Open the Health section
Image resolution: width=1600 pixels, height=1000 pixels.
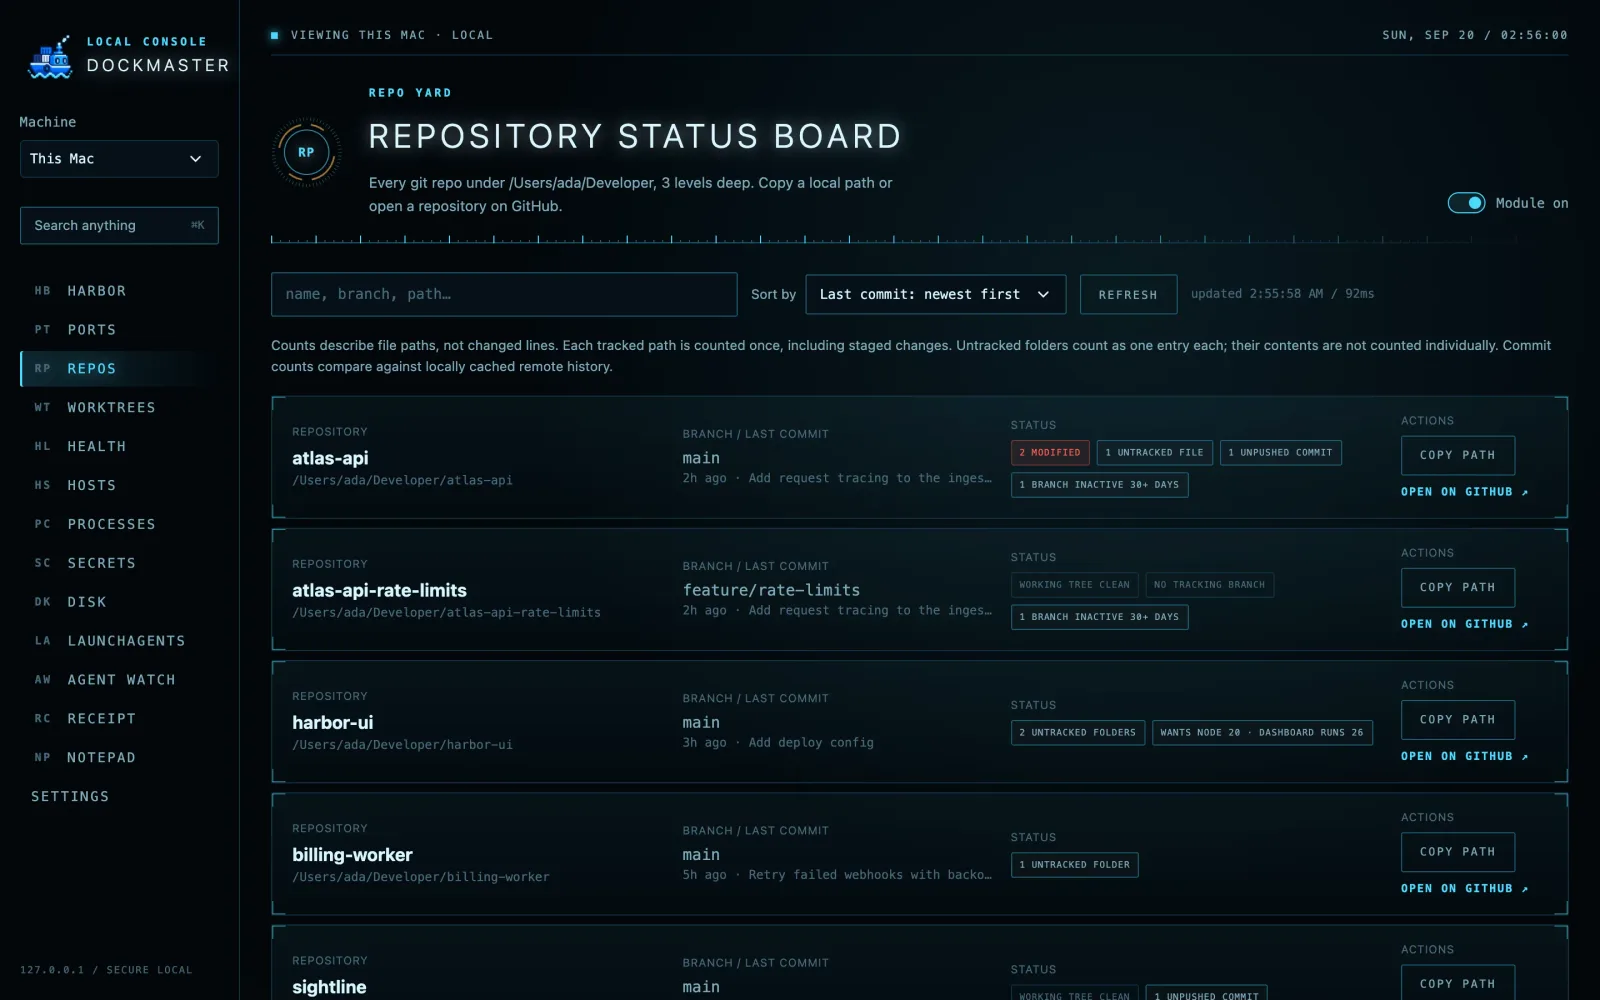119,447
